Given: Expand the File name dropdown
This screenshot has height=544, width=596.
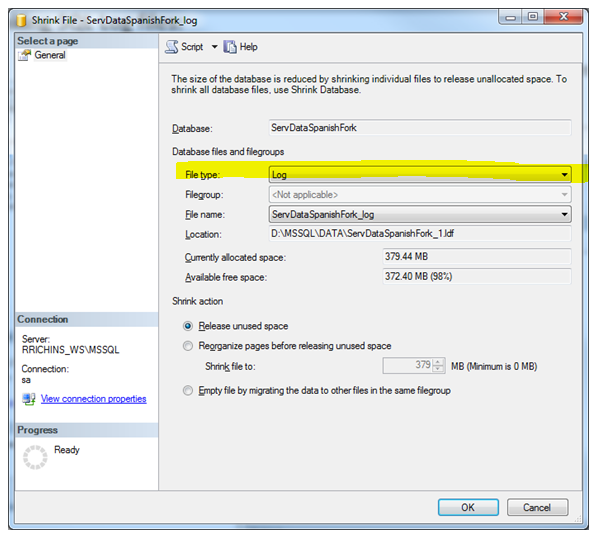Looking at the screenshot, I should point(420,214).
